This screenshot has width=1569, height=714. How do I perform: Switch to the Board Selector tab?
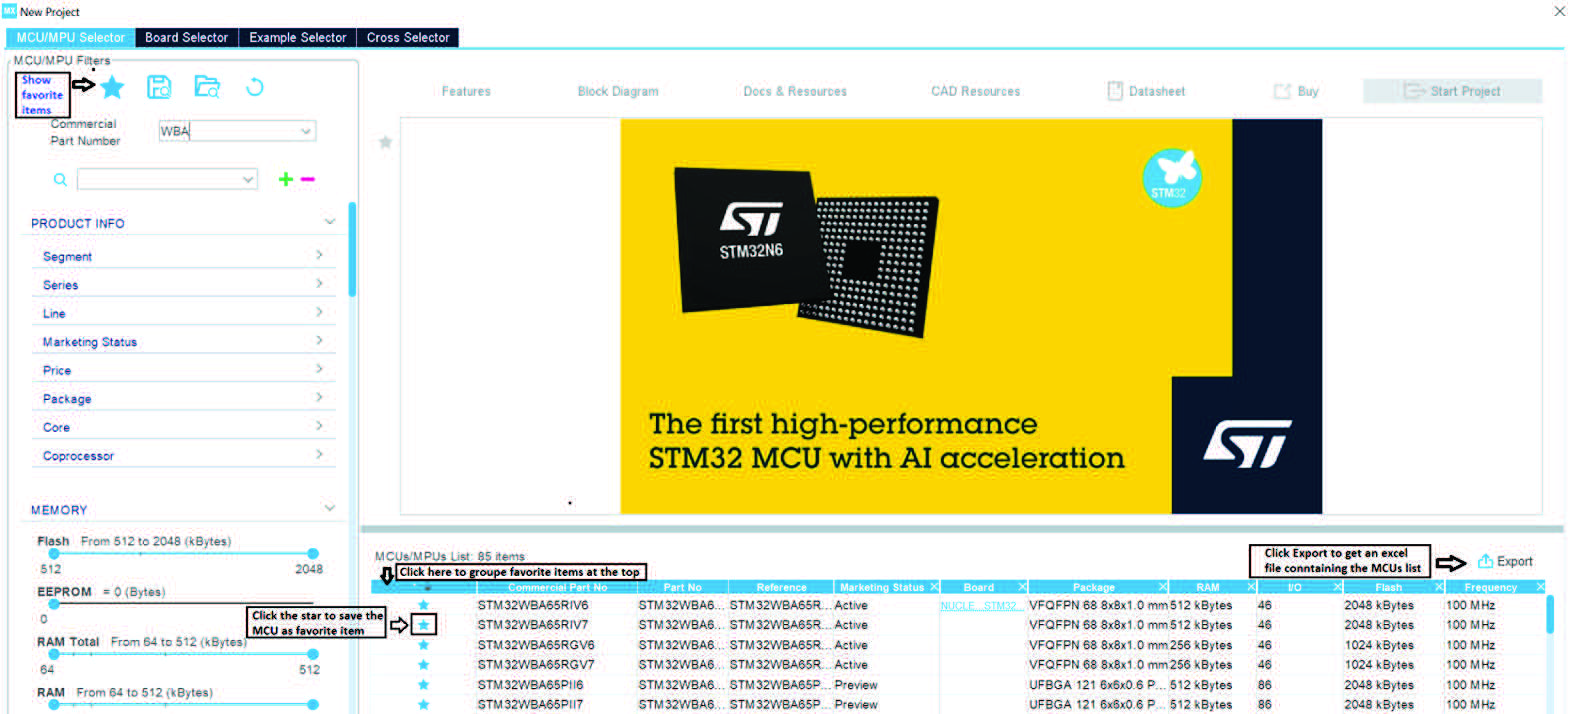(186, 37)
